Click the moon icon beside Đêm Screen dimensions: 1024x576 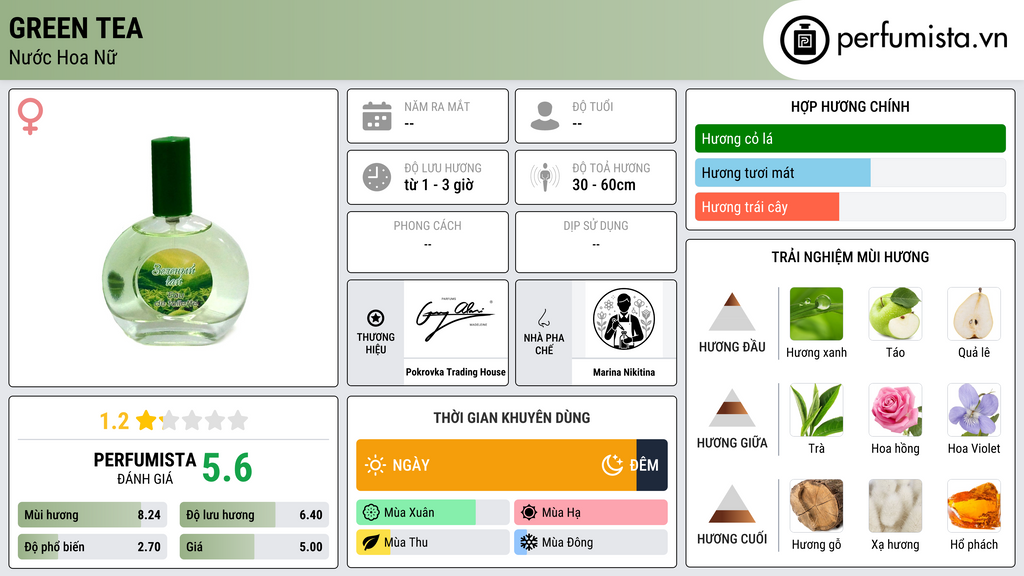(x=612, y=465)
